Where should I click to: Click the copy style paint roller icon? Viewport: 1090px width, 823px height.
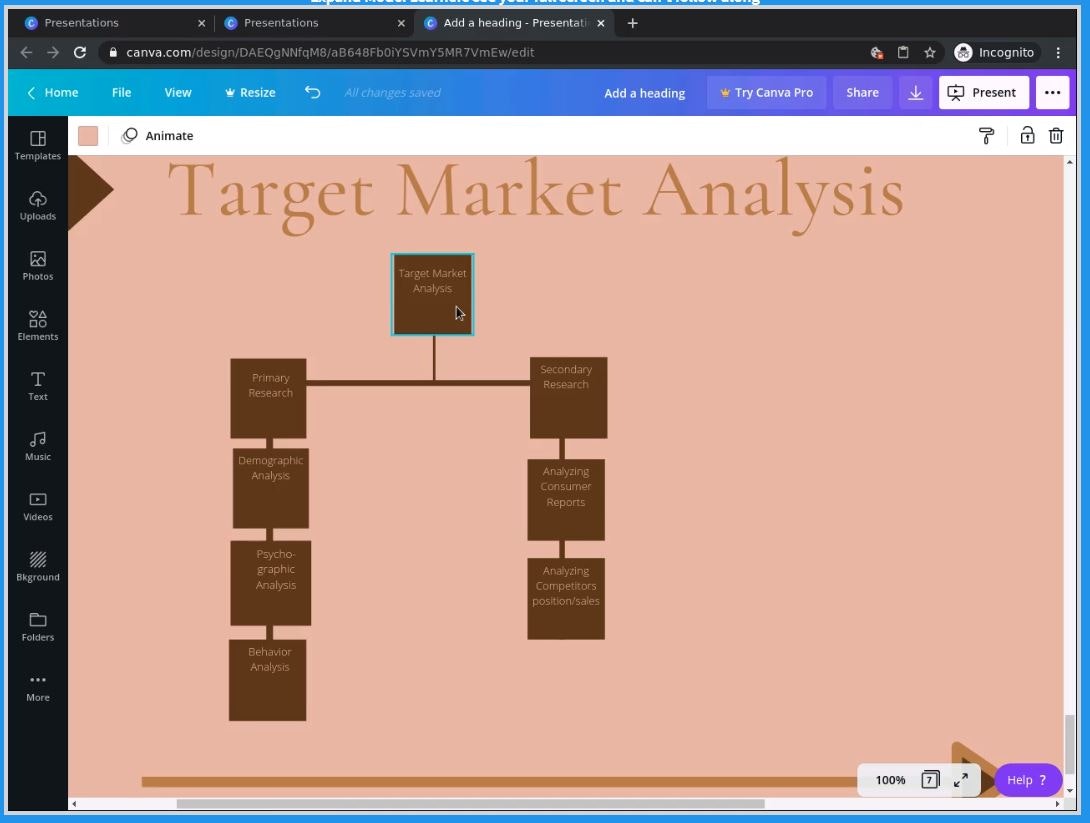pos(986,136)
